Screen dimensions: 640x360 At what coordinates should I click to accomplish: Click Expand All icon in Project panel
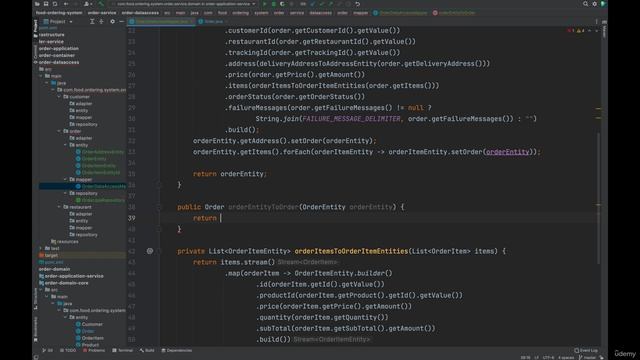tap(92, 21)
